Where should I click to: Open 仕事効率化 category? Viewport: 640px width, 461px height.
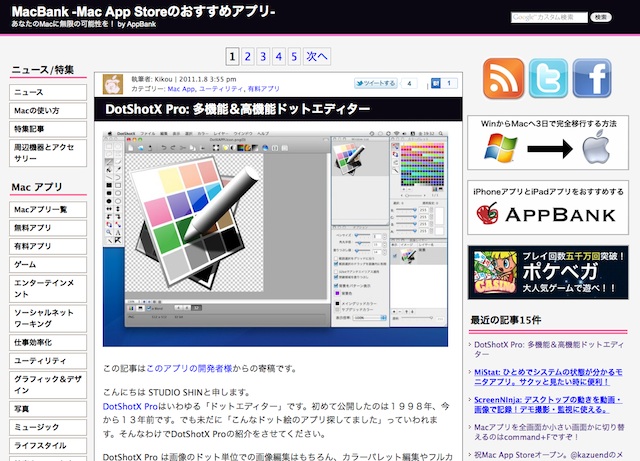(48, 343)
